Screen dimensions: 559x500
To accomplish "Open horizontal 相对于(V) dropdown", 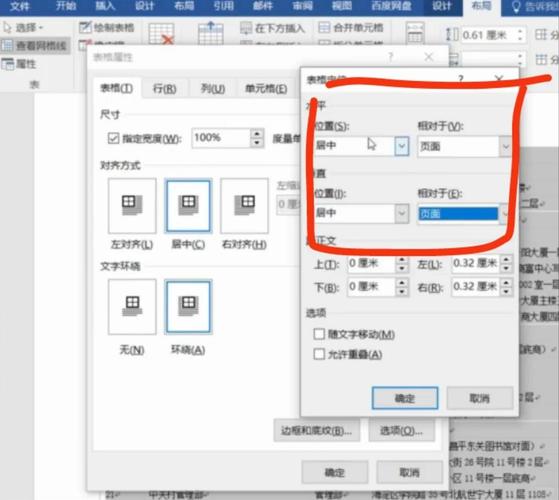I will click(x=505, y=146).
